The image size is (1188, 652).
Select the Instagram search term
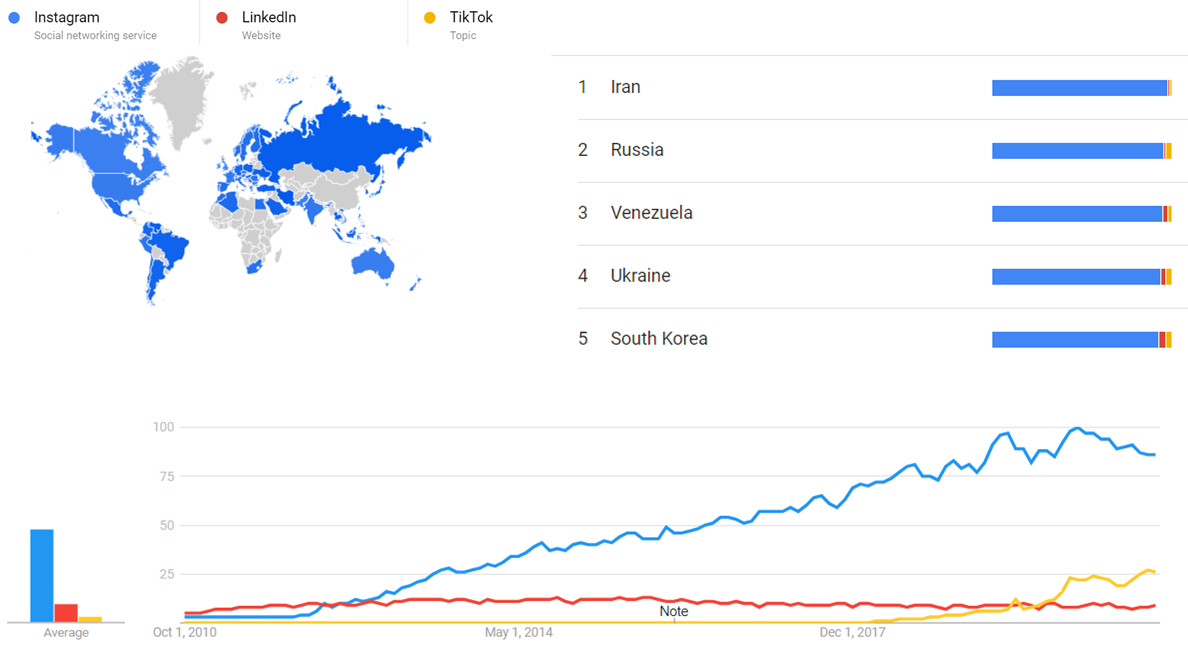pos(67,17)
